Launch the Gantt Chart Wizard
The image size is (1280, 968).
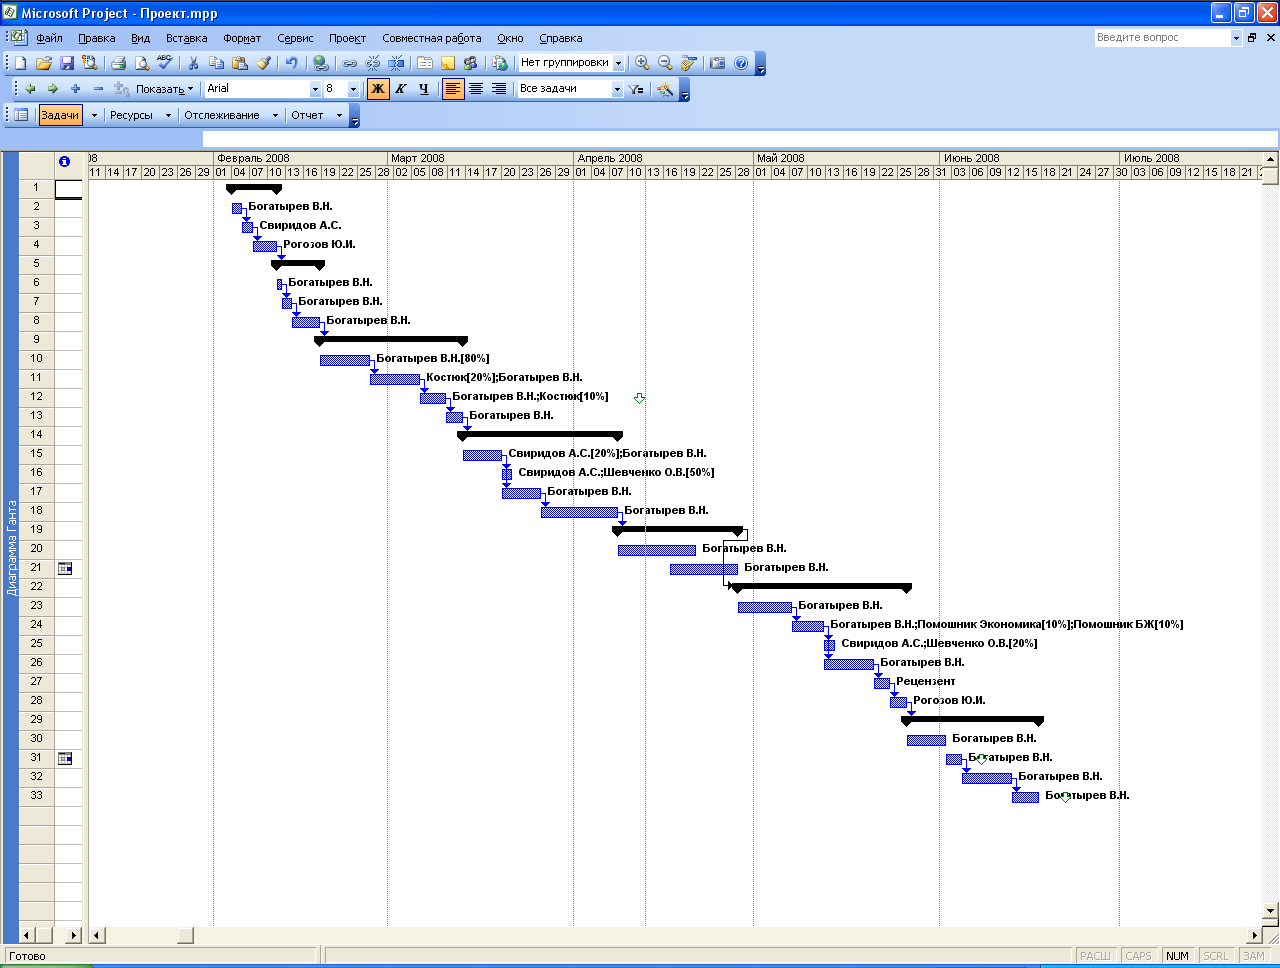click(665, 89)
